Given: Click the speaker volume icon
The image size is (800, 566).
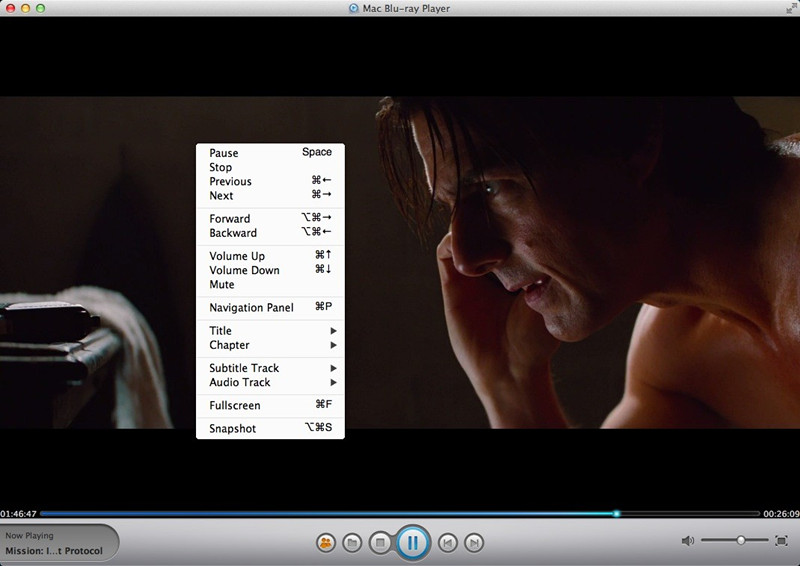Looking at the screenshot, I should click(x=688, y=541).
